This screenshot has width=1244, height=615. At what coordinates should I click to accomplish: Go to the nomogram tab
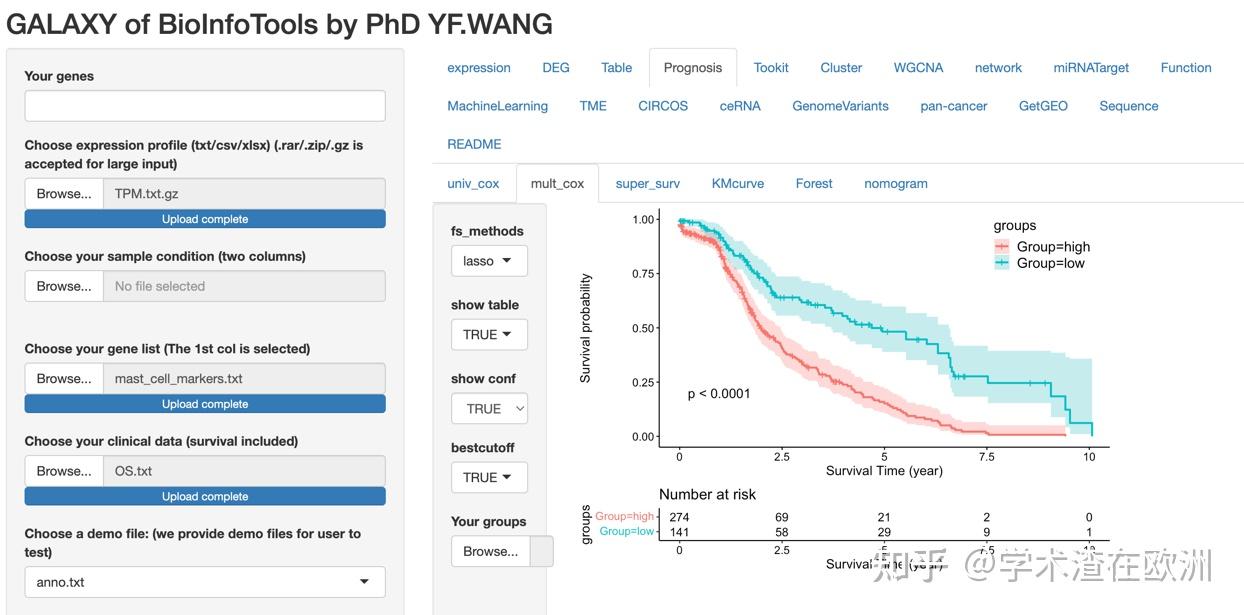tap(896, 184)
